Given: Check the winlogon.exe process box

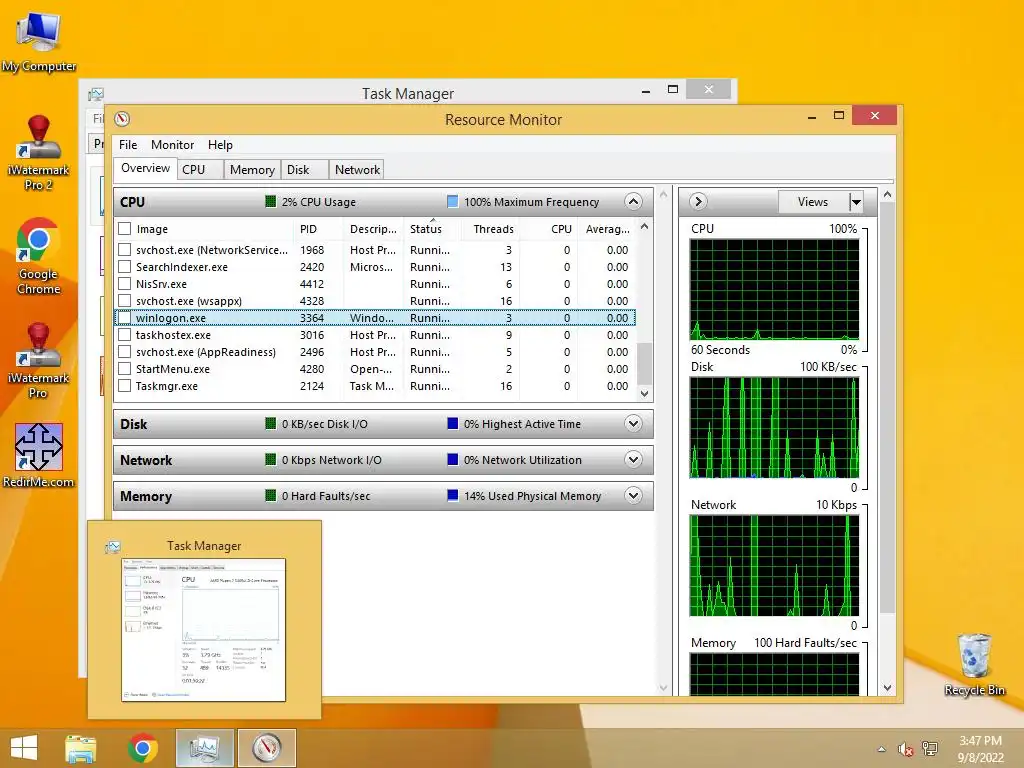Looking at the screenshot, I should click(124, 317).
